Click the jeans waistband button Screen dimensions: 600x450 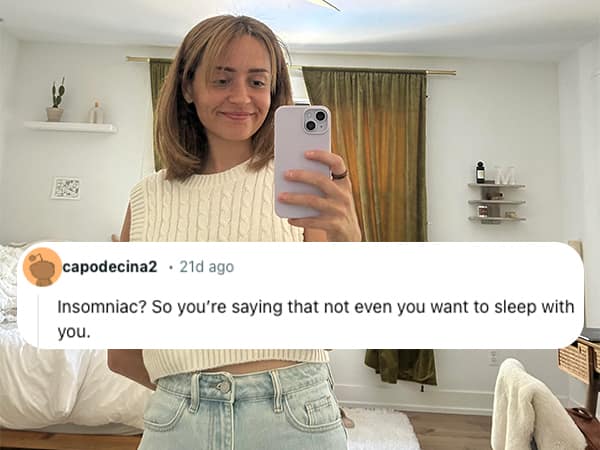tap(223, 386)
